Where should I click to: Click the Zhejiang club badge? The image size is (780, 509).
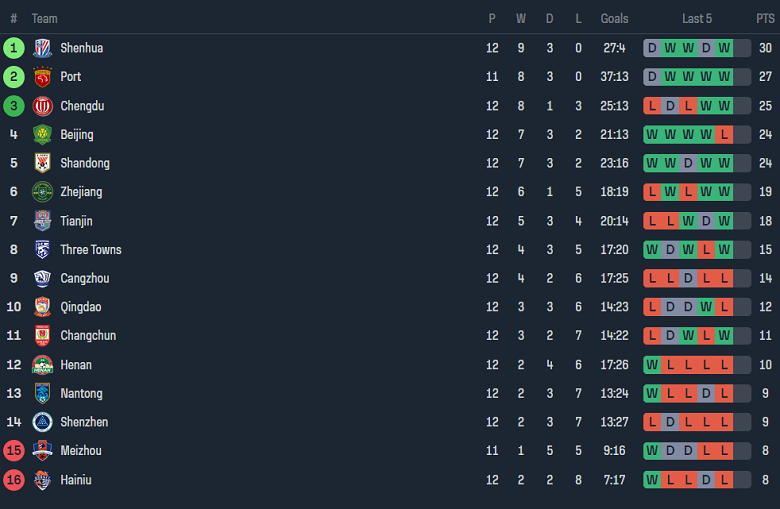42,192
